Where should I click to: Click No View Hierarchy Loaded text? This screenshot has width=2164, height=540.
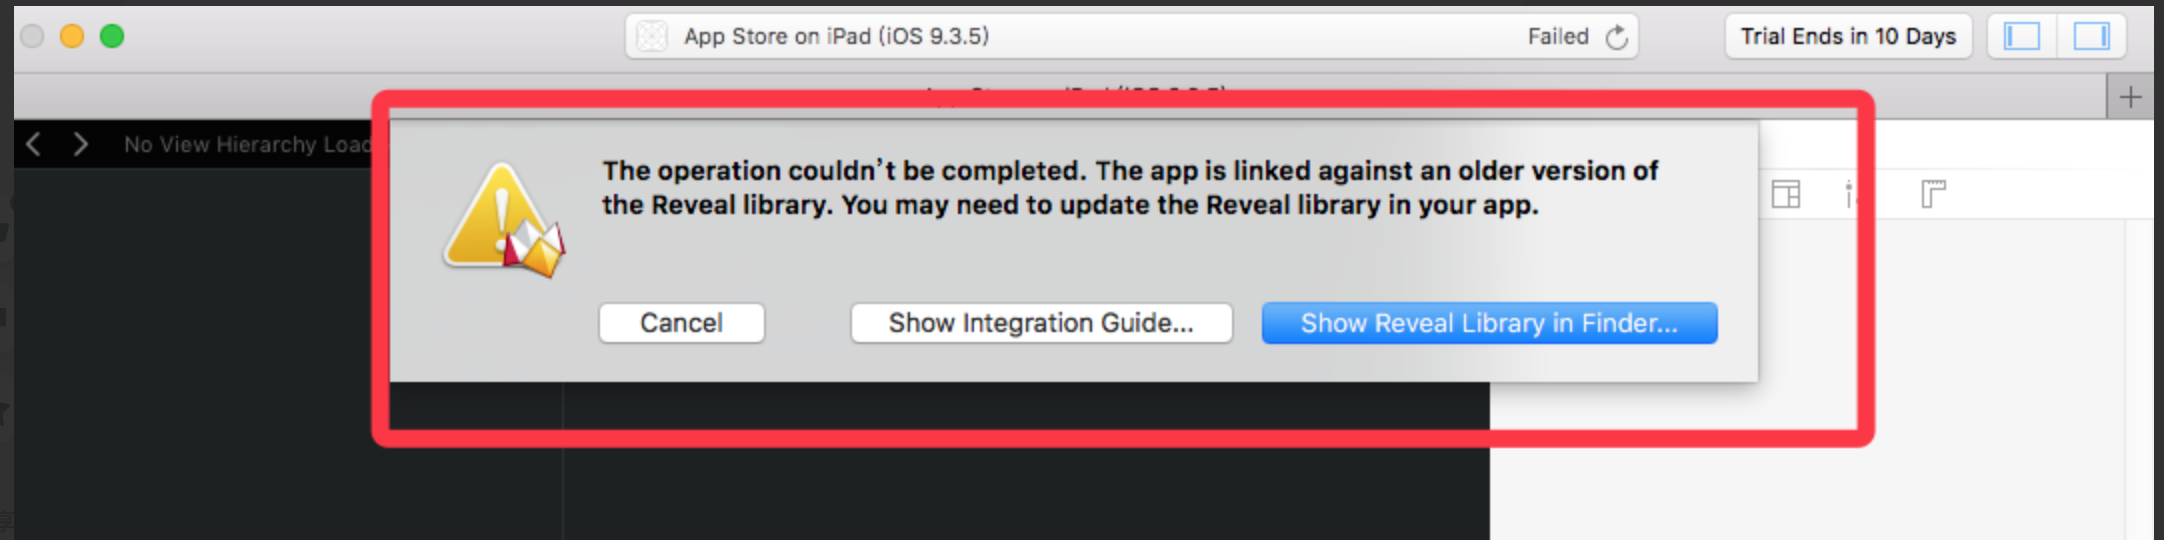click(x=247, y=145)
